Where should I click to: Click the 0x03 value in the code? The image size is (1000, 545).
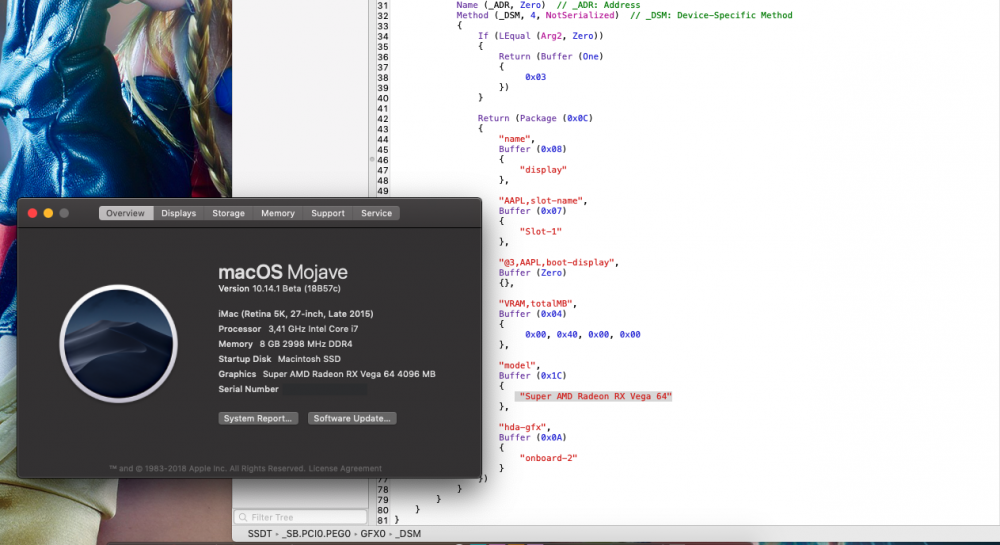click(x=536, y=76)
